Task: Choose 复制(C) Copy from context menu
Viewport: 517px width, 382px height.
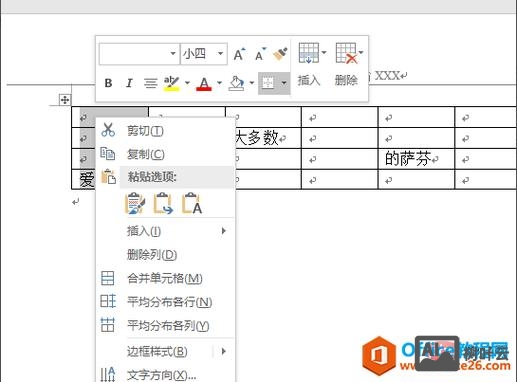Action: [165, 154]
